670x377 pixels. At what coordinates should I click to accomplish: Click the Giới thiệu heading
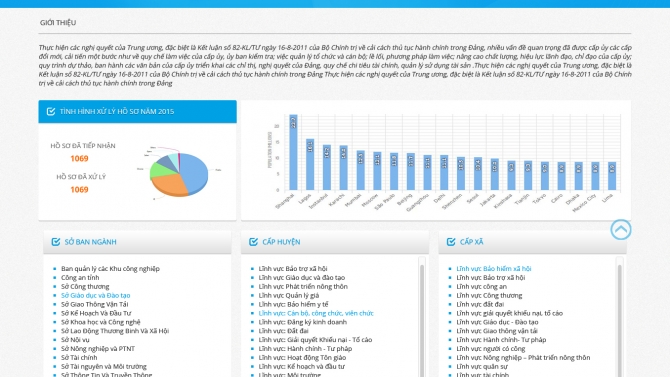pyautogui.click(x=58, y=23)
